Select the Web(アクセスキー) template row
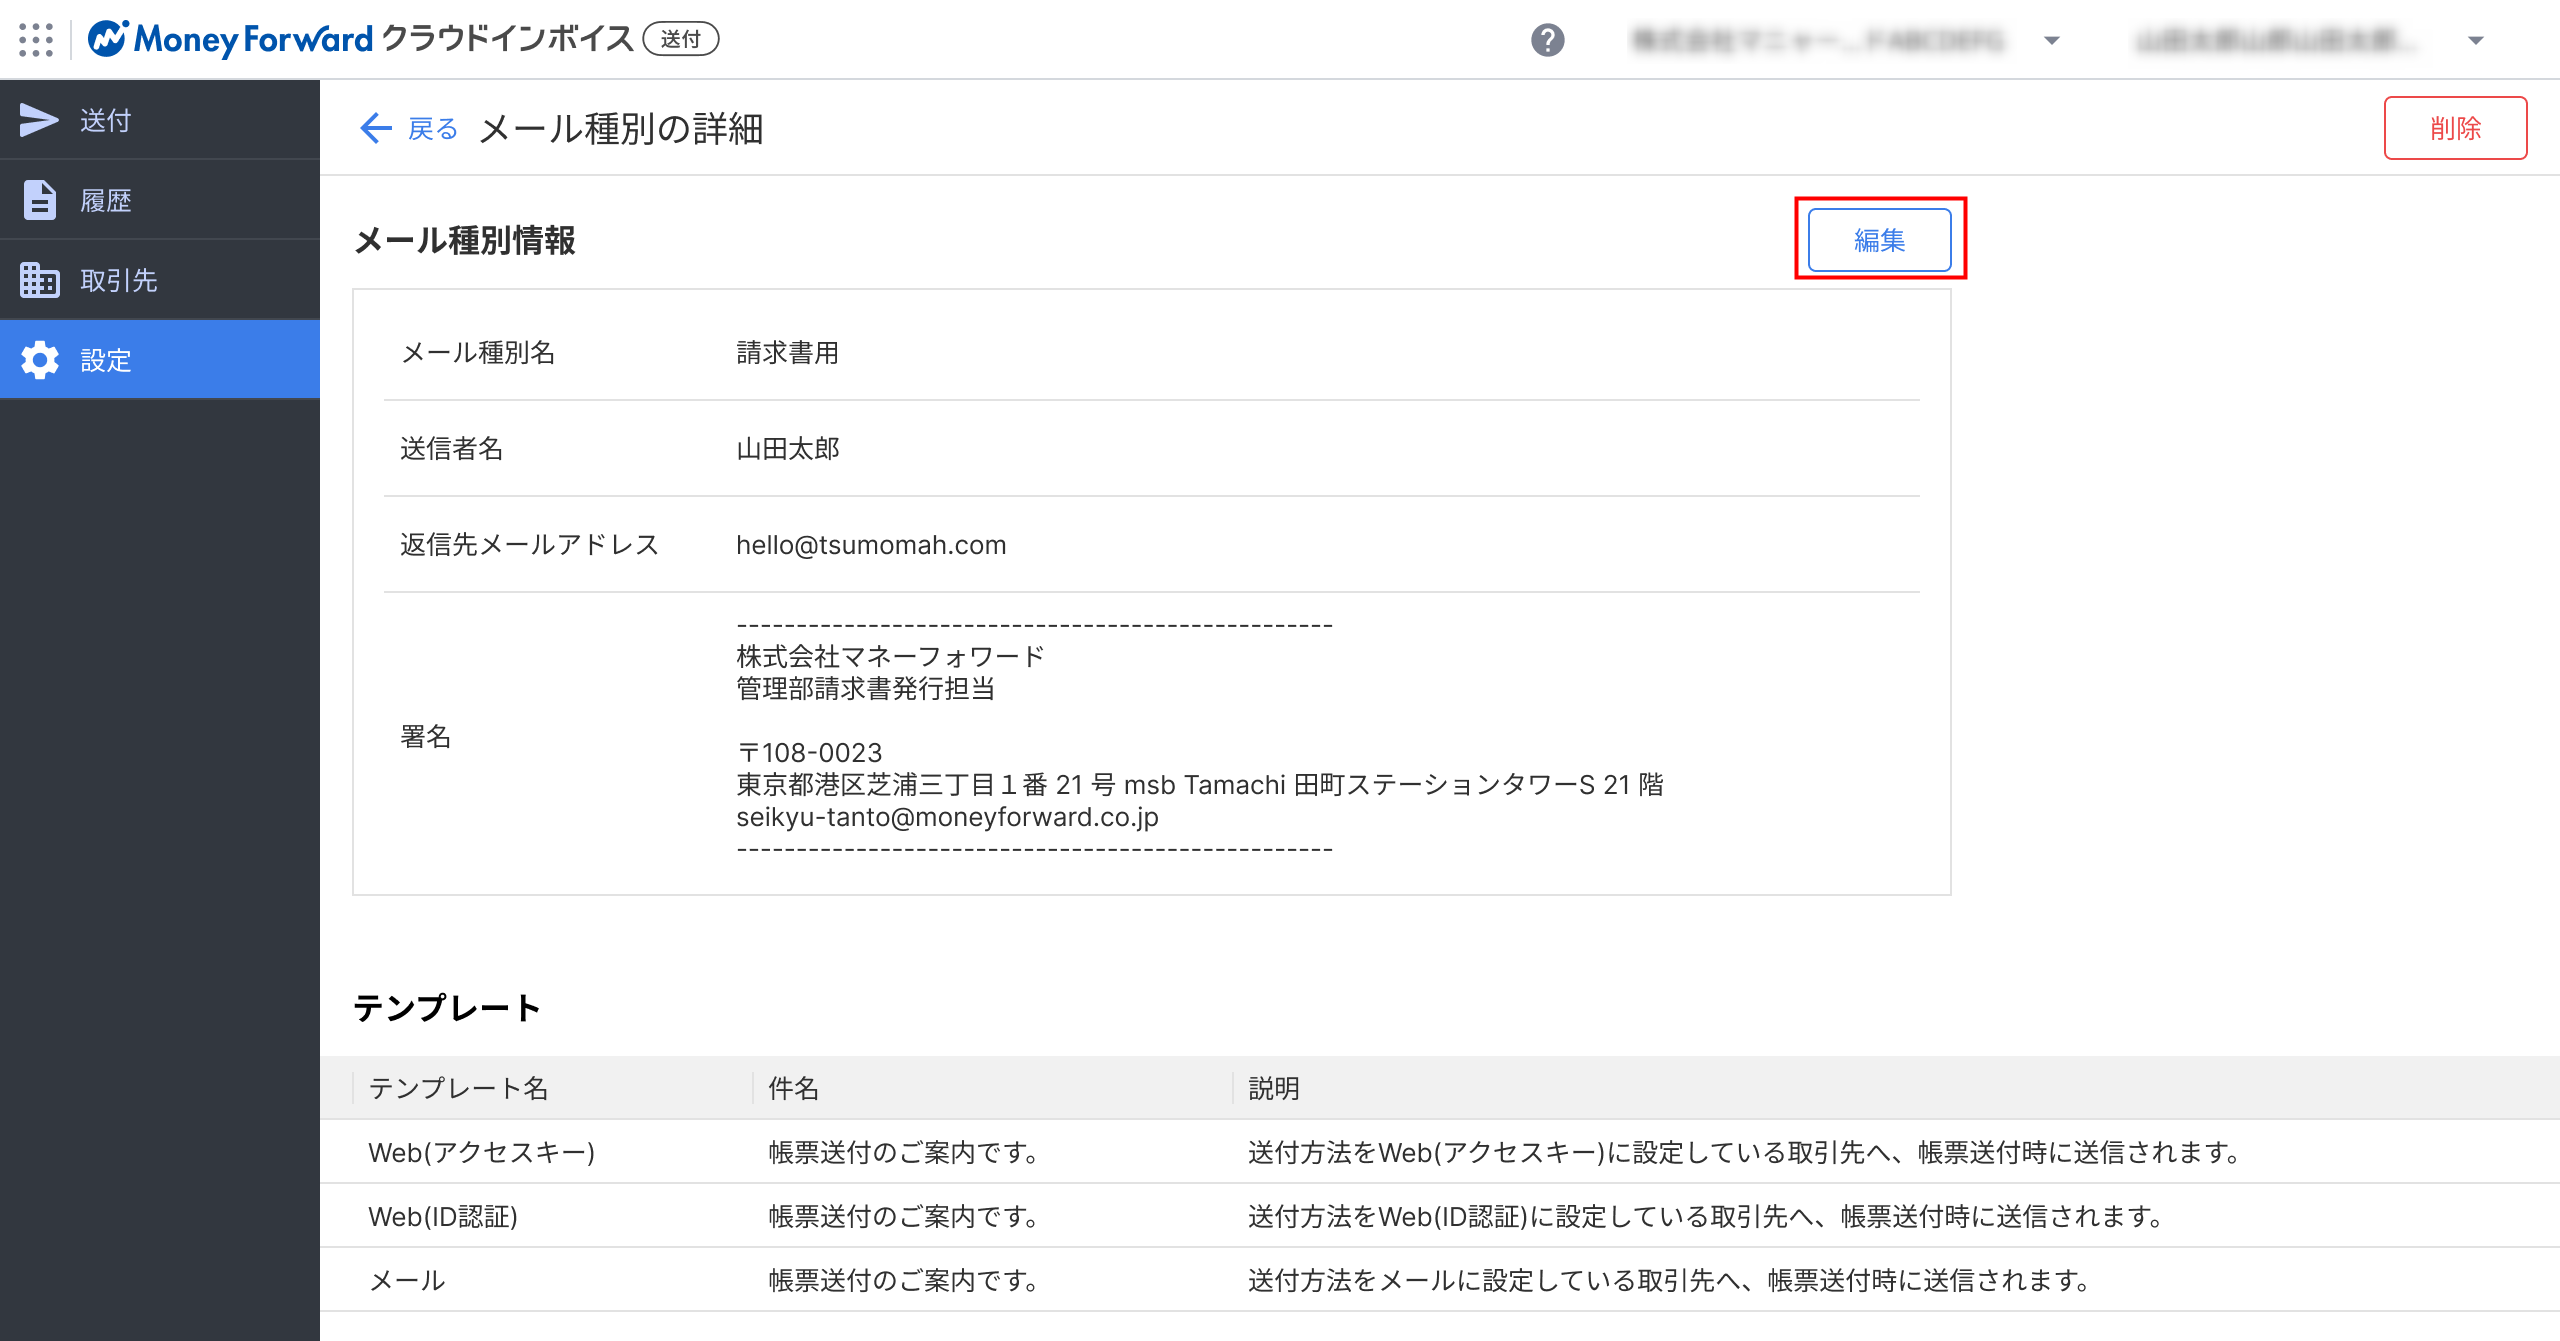2560x1341 pixels. (x=482, y=1152)
